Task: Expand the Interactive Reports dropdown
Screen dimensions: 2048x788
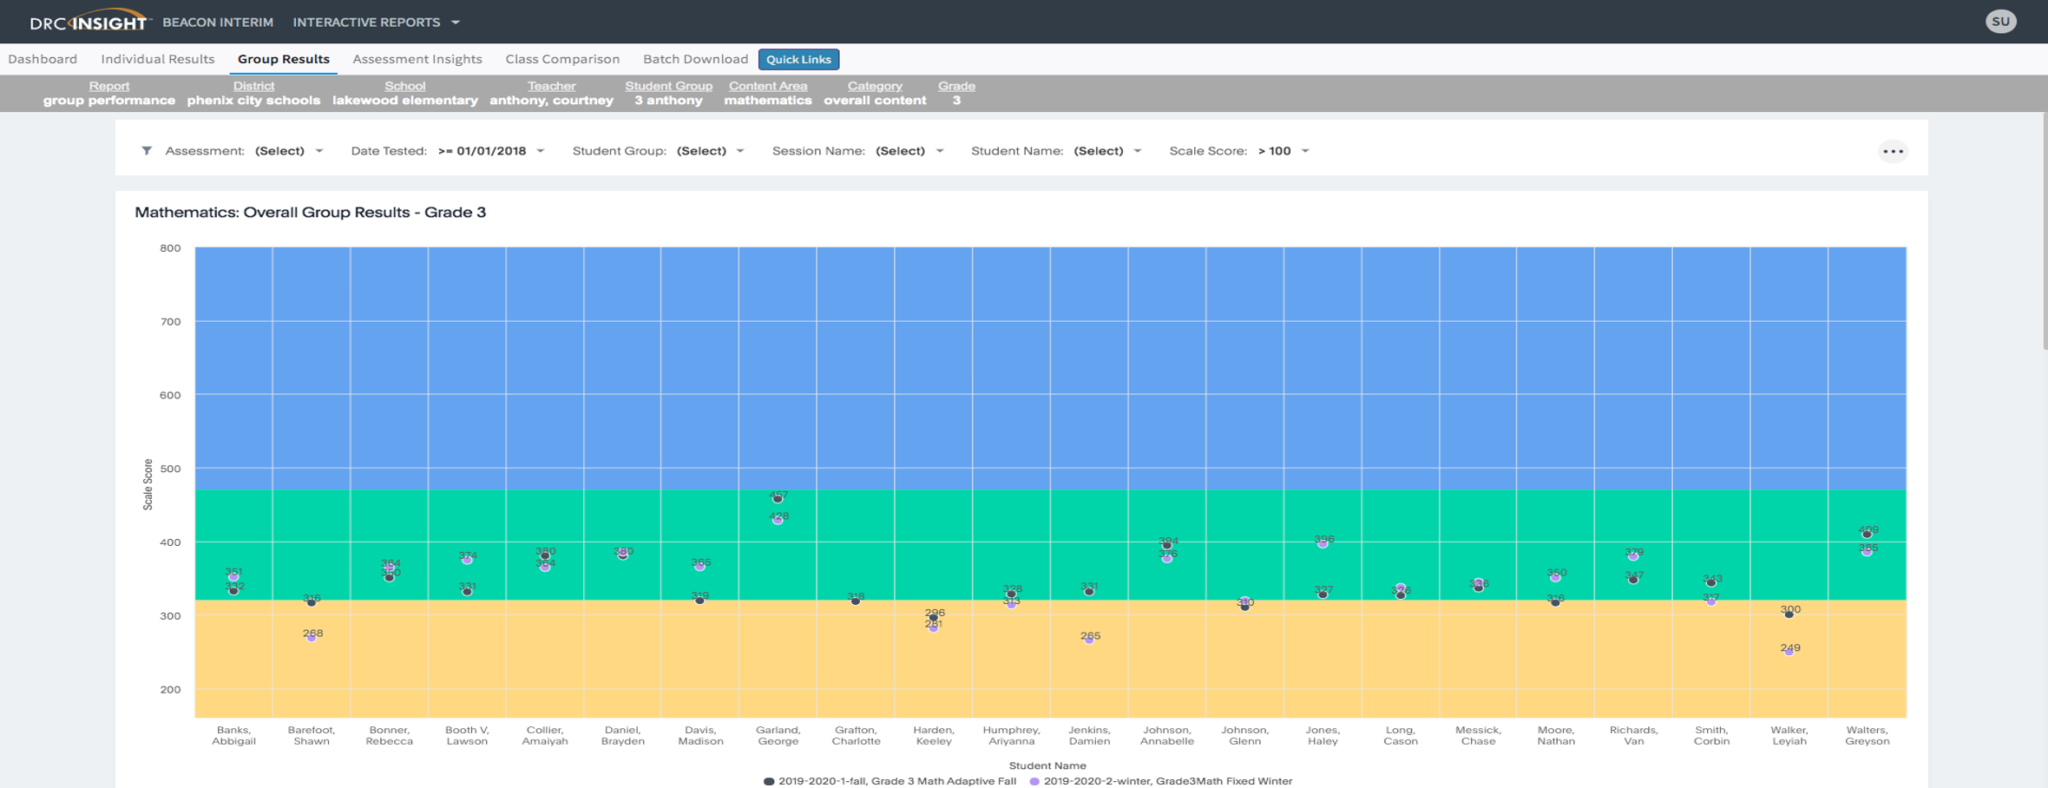Action: 376,22
